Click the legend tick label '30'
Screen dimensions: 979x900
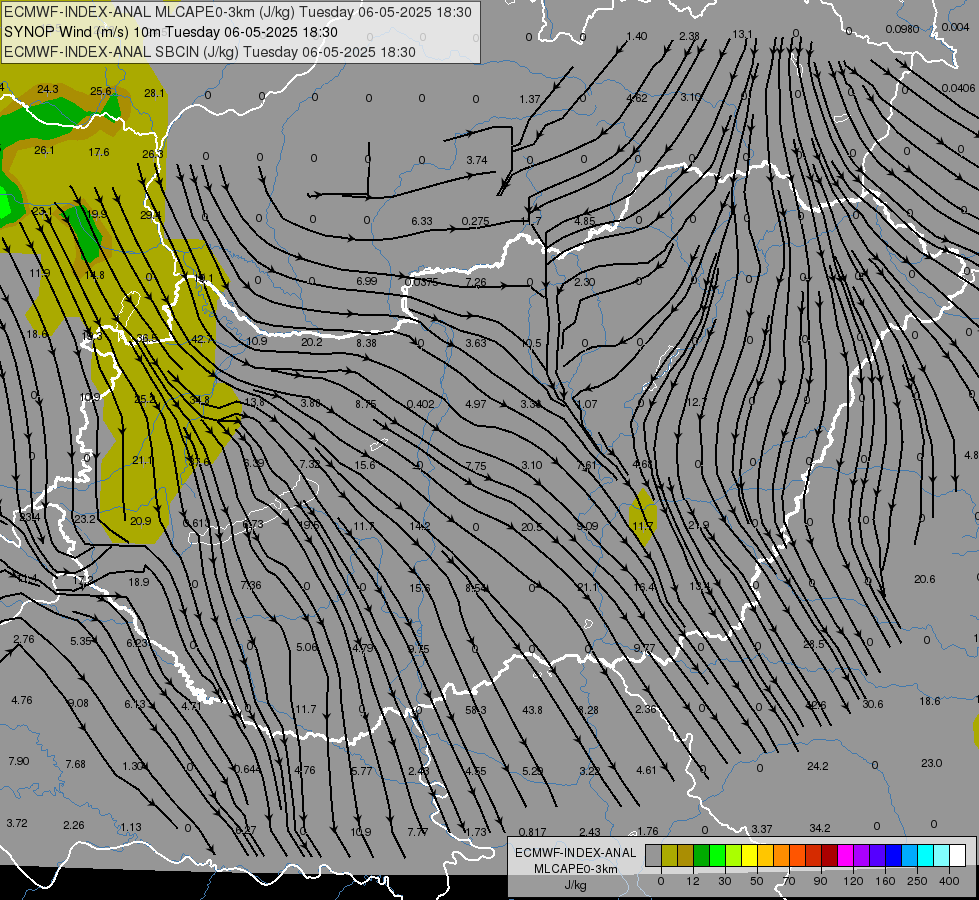tap(725, 881)
